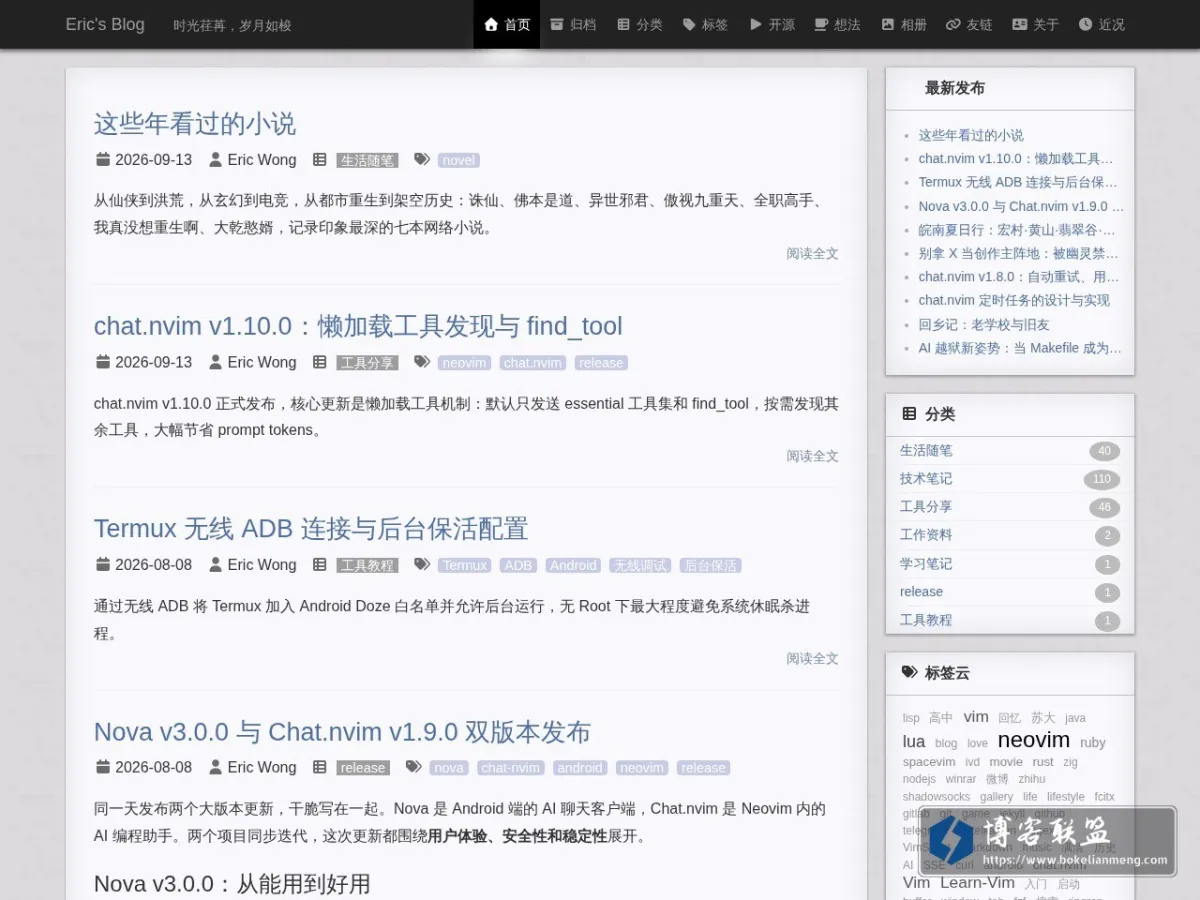This screenshot has height=900, width=1200.
Task: Open the Termux 无线 ADB post title
Action: coord(311,528)
